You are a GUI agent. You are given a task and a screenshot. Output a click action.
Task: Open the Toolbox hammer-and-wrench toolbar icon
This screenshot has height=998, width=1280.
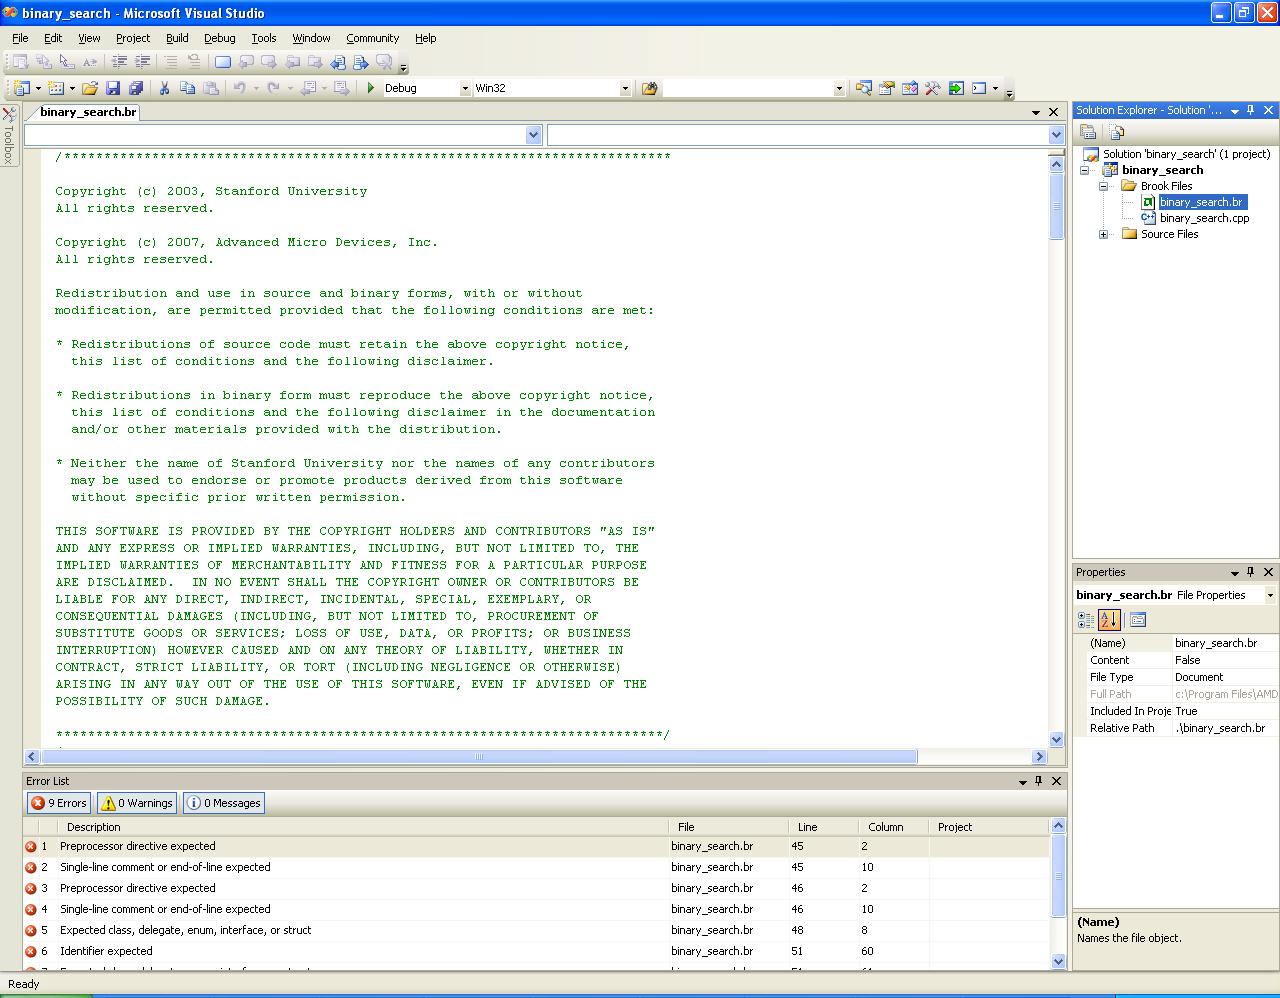[932, 88]
